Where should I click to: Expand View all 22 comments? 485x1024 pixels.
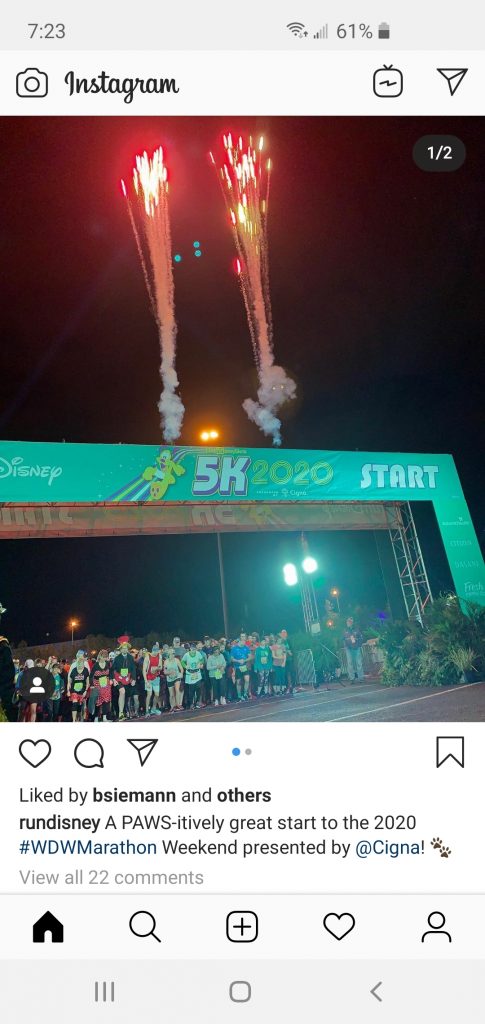(112, 877)
